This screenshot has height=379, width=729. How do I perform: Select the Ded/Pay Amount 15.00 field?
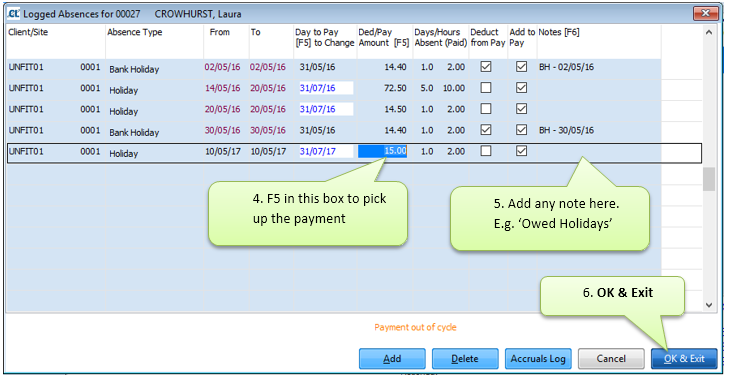coord(382,151)
